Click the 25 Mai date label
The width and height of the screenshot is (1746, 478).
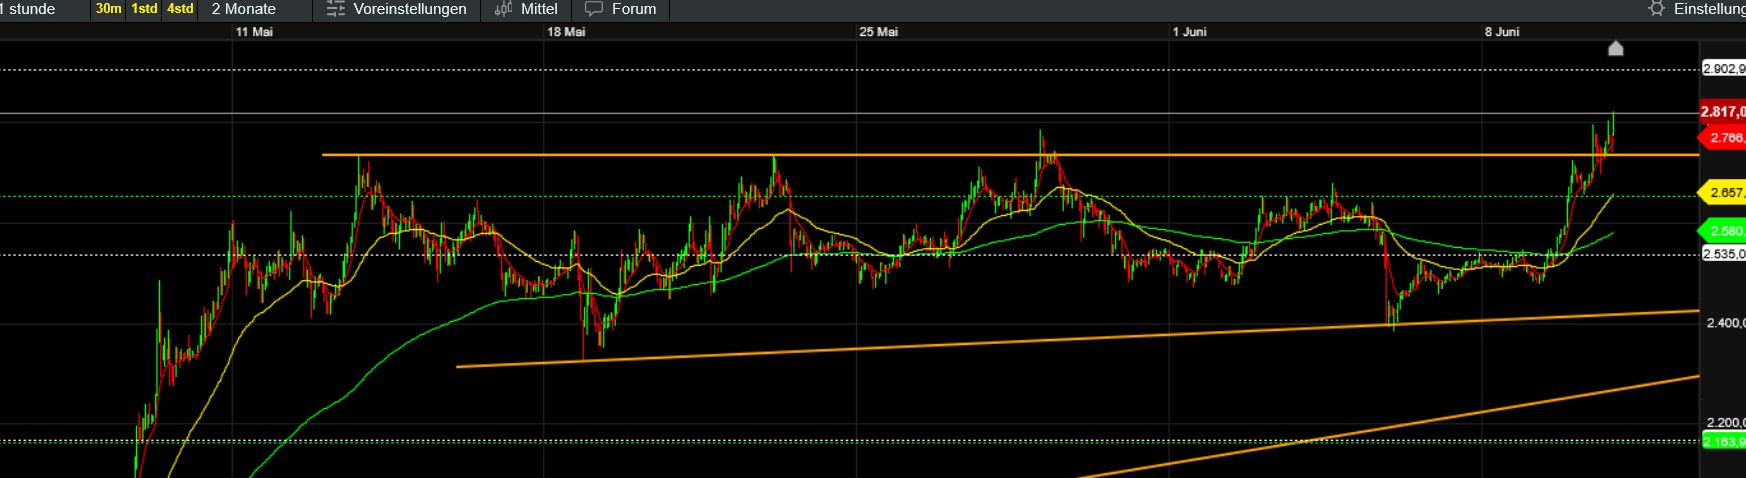click(879, 32)
